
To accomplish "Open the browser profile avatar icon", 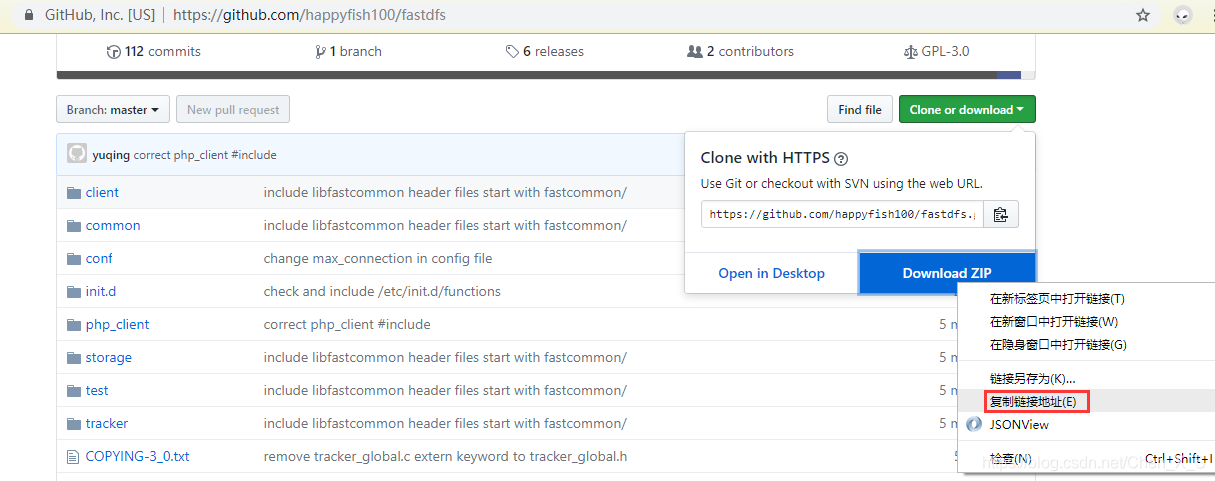I will tap(1183, 16).
